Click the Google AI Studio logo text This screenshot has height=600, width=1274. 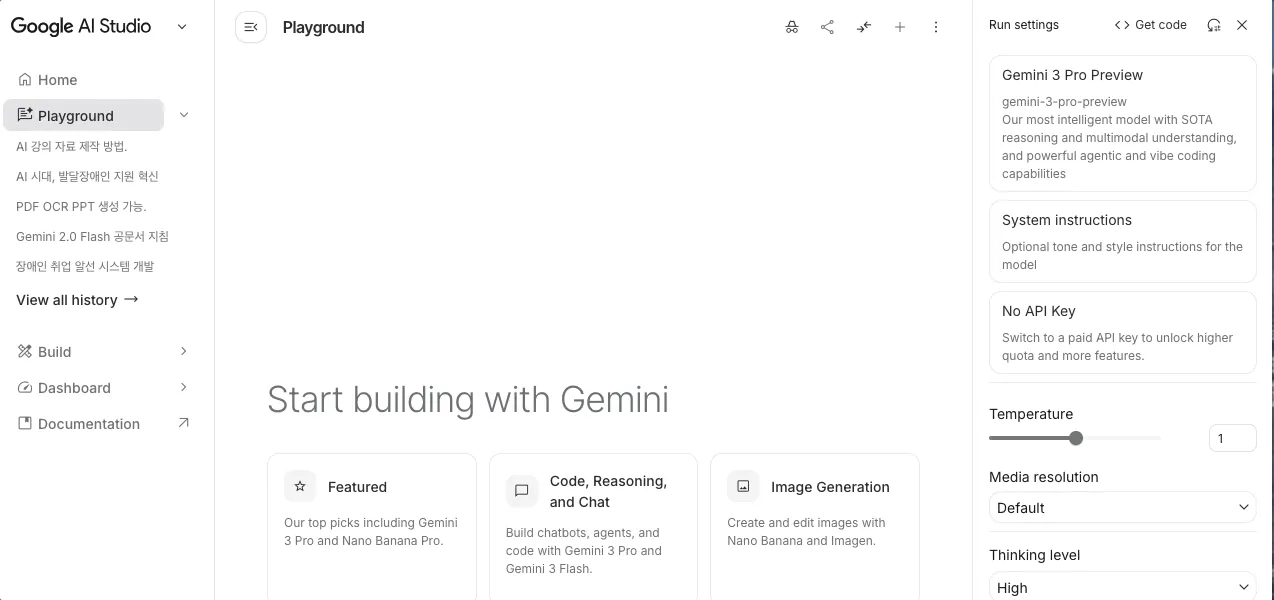click(81, 27)
